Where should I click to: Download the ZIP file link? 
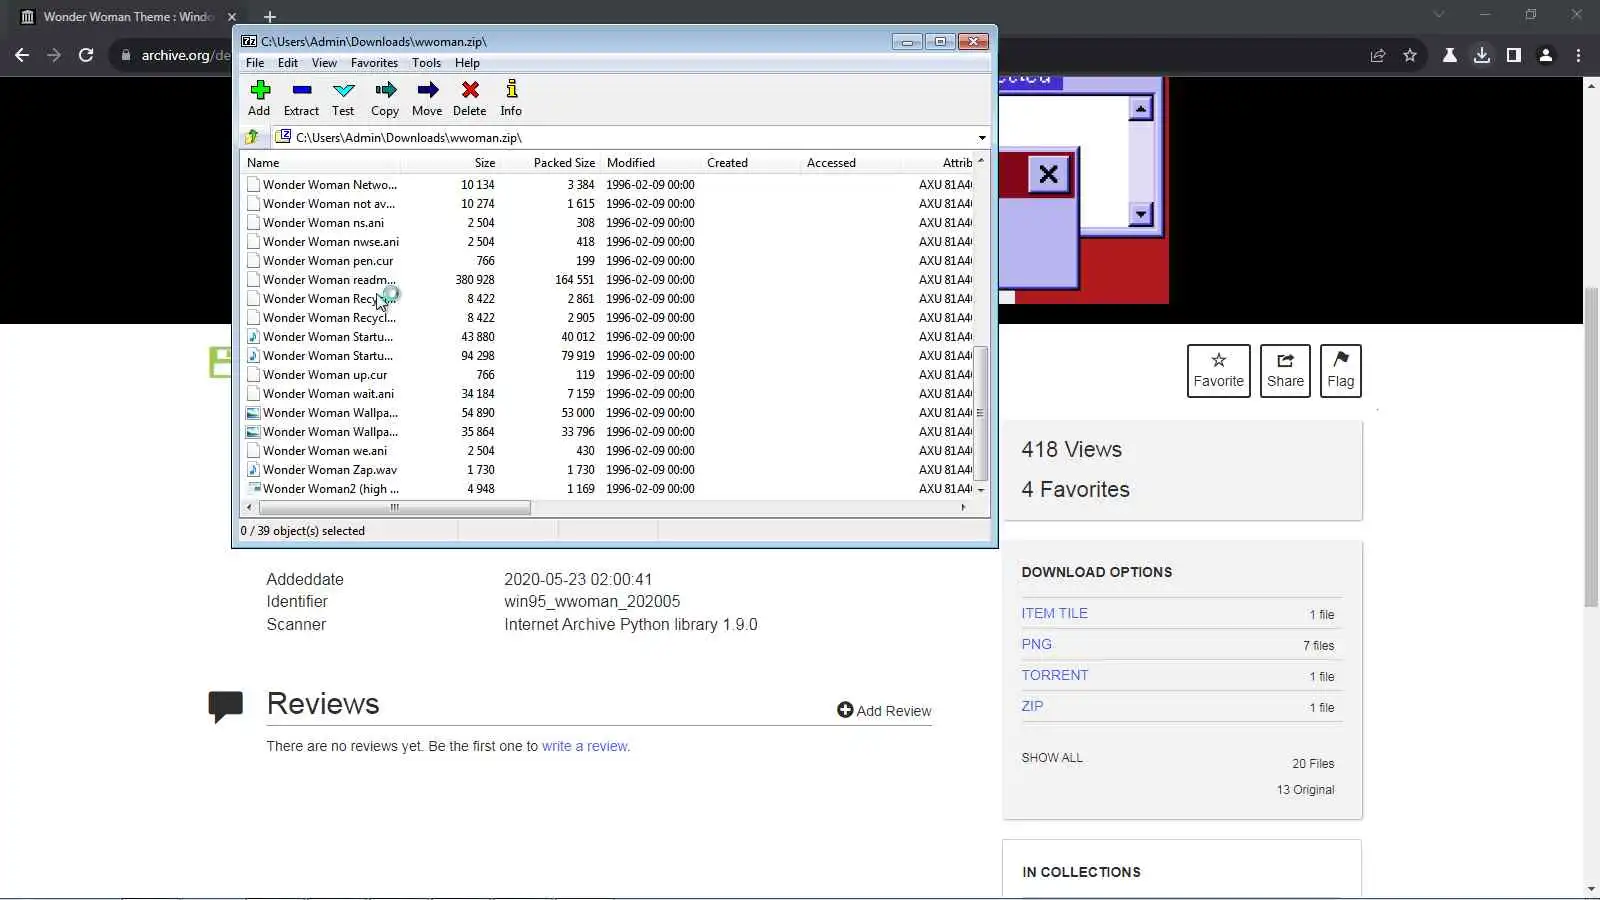click(1032, 707)
